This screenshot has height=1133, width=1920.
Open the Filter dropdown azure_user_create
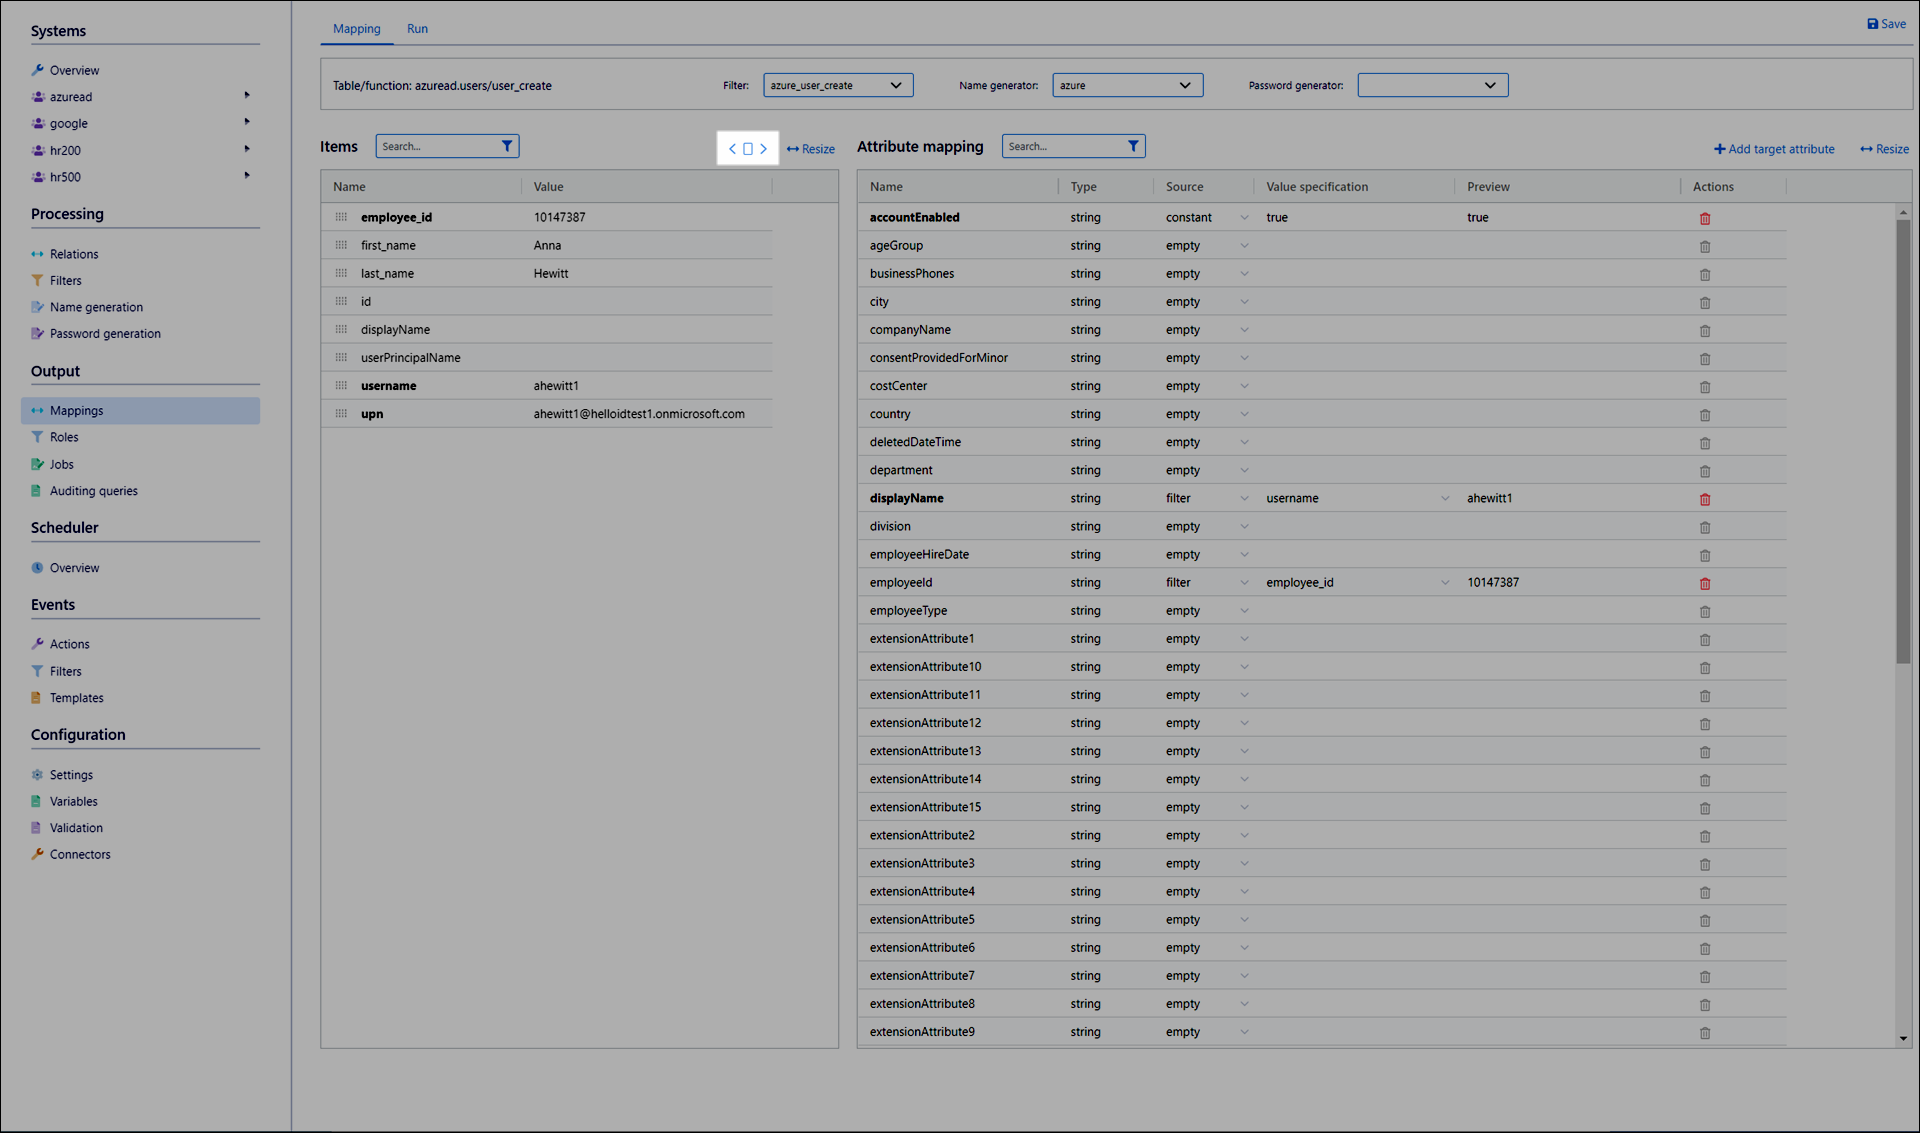point(838,86)
